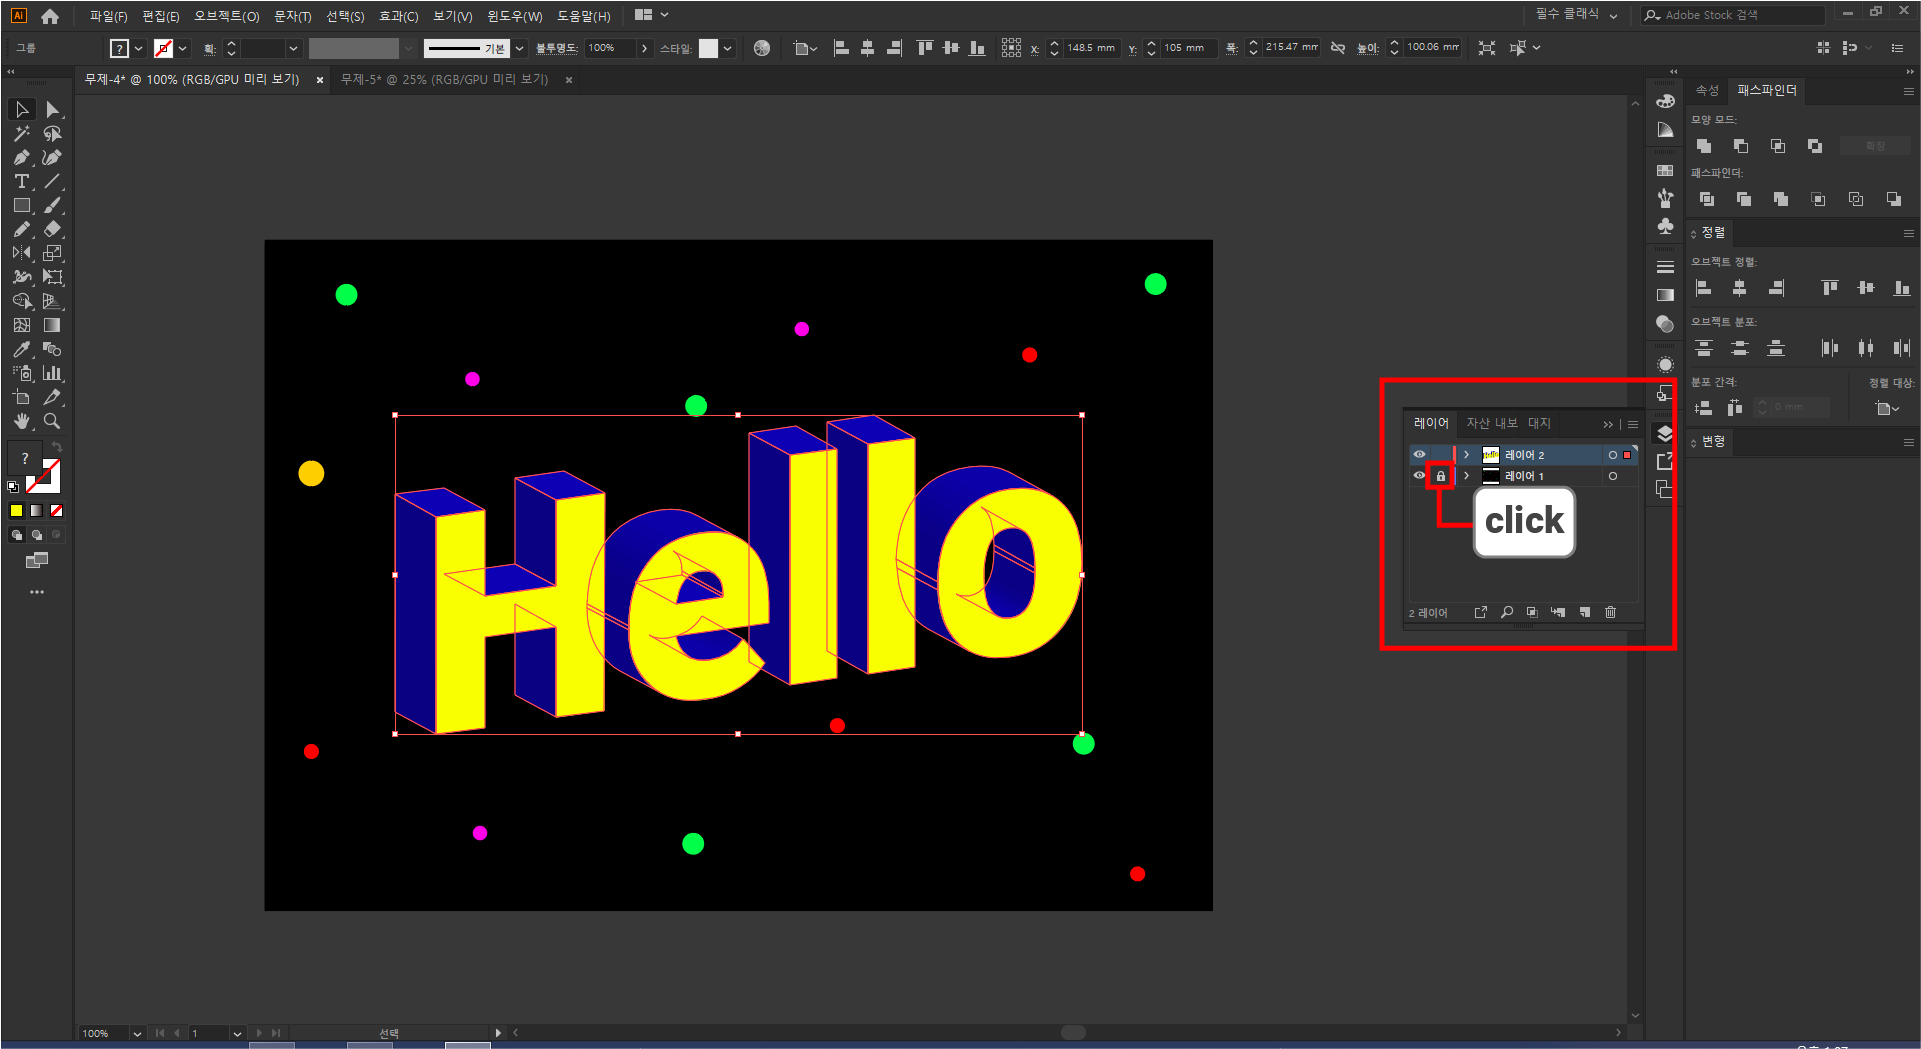Locate object with Layers magnifier icon

tap(1507, 612)
